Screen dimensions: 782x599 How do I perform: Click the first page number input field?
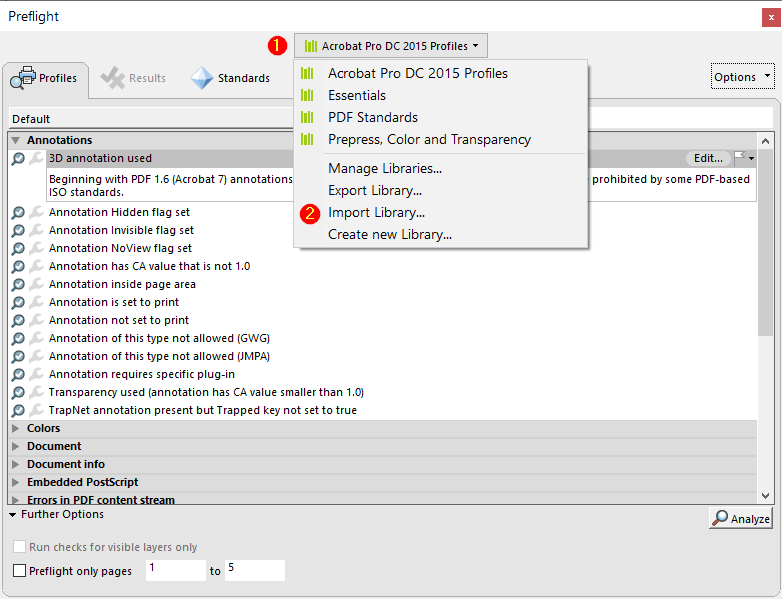point(174,570)
